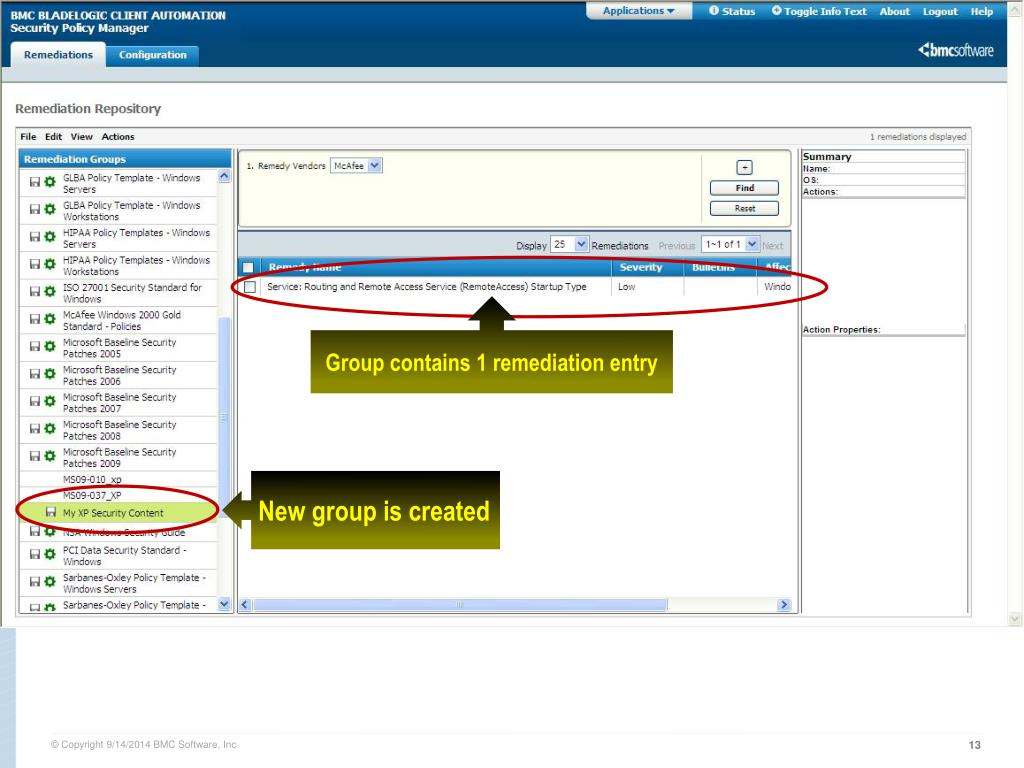Click the Next page link

pyautogui.click(x=773, y=246)
